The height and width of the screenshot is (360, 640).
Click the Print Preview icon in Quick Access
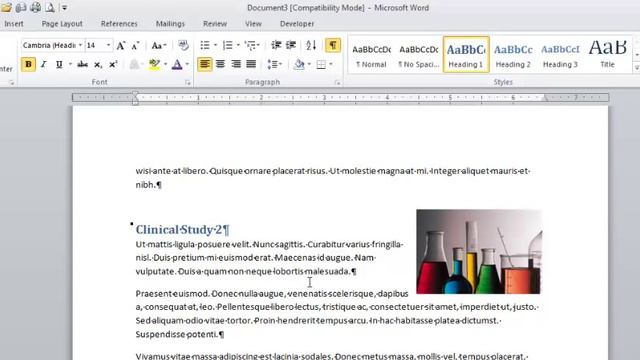tap(50, 7)
